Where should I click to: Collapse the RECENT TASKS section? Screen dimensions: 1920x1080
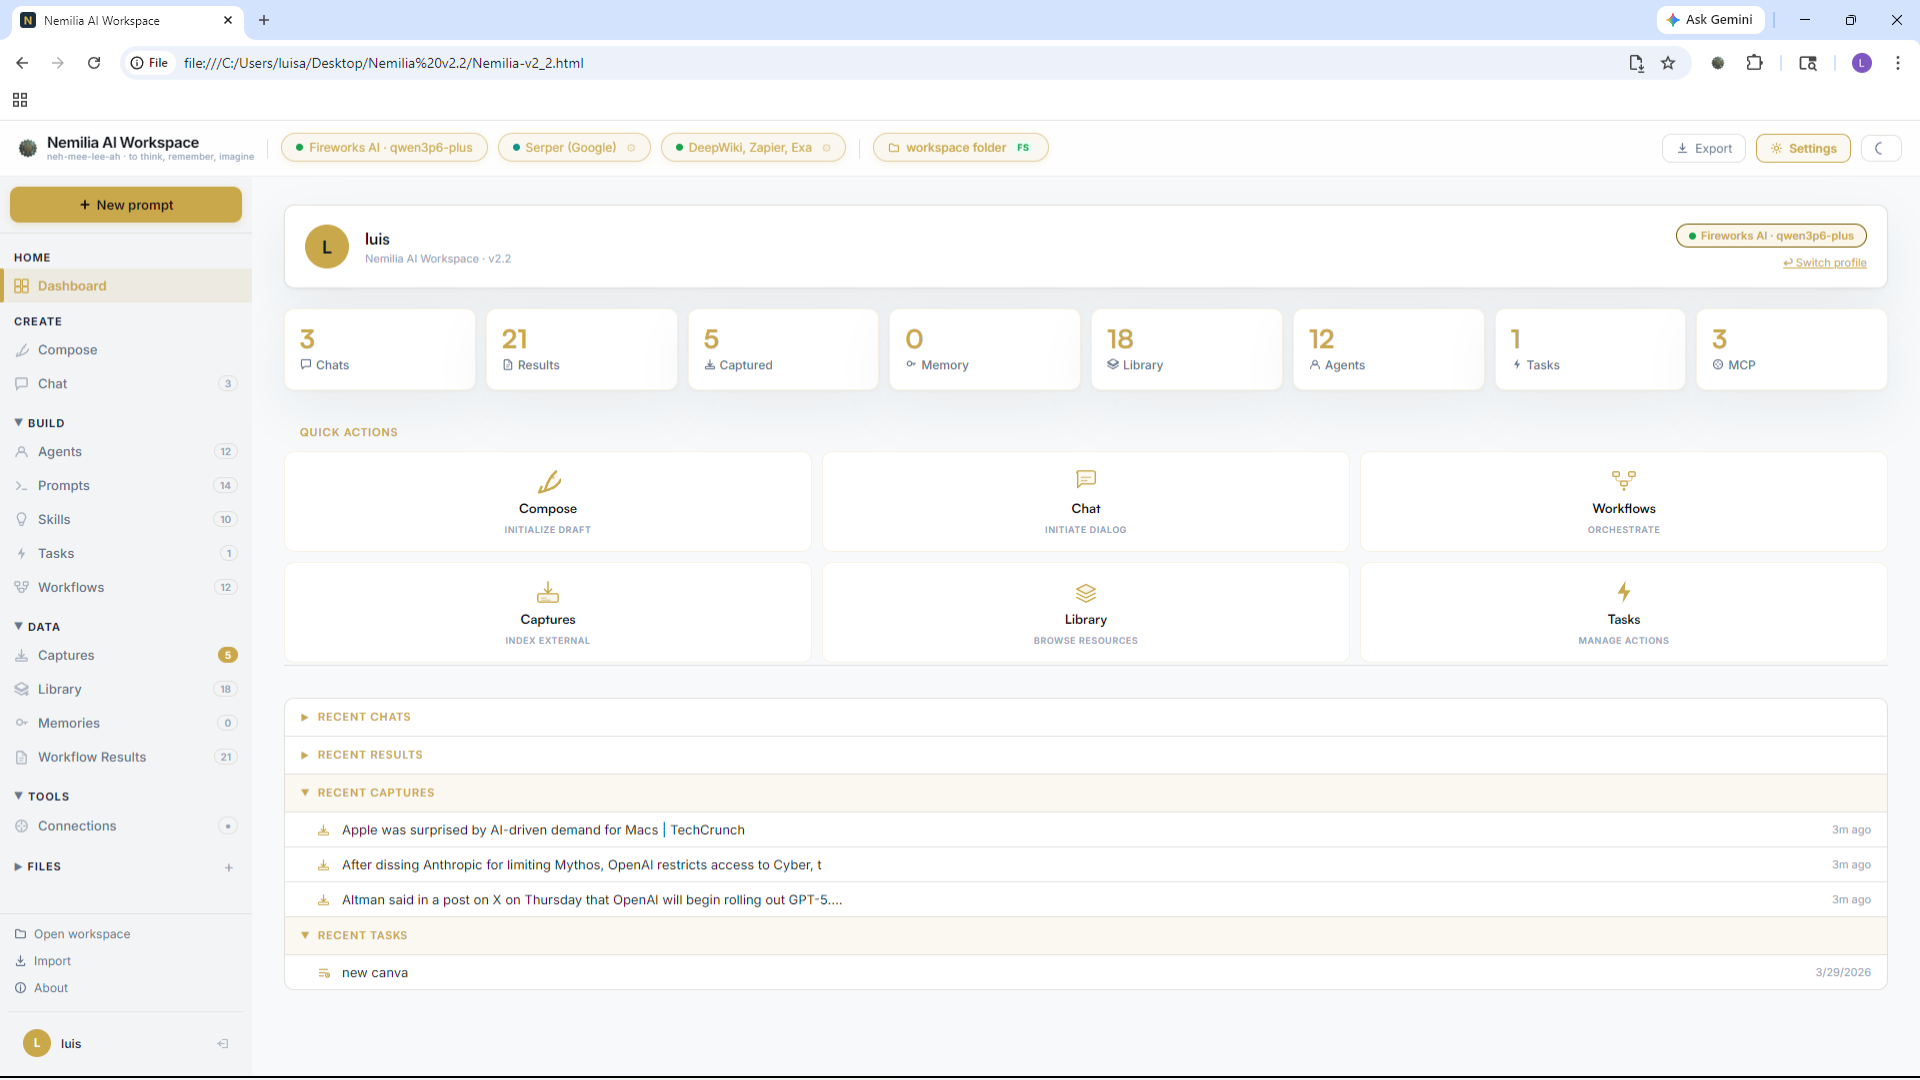[1085, 936]
